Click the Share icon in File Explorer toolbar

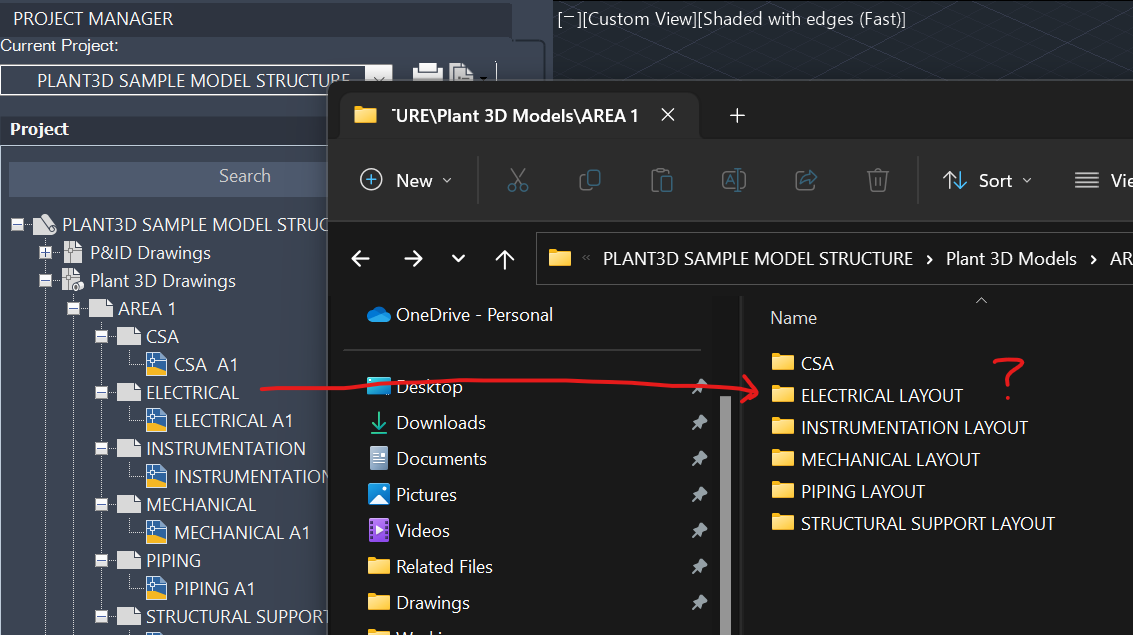(805, 180)
